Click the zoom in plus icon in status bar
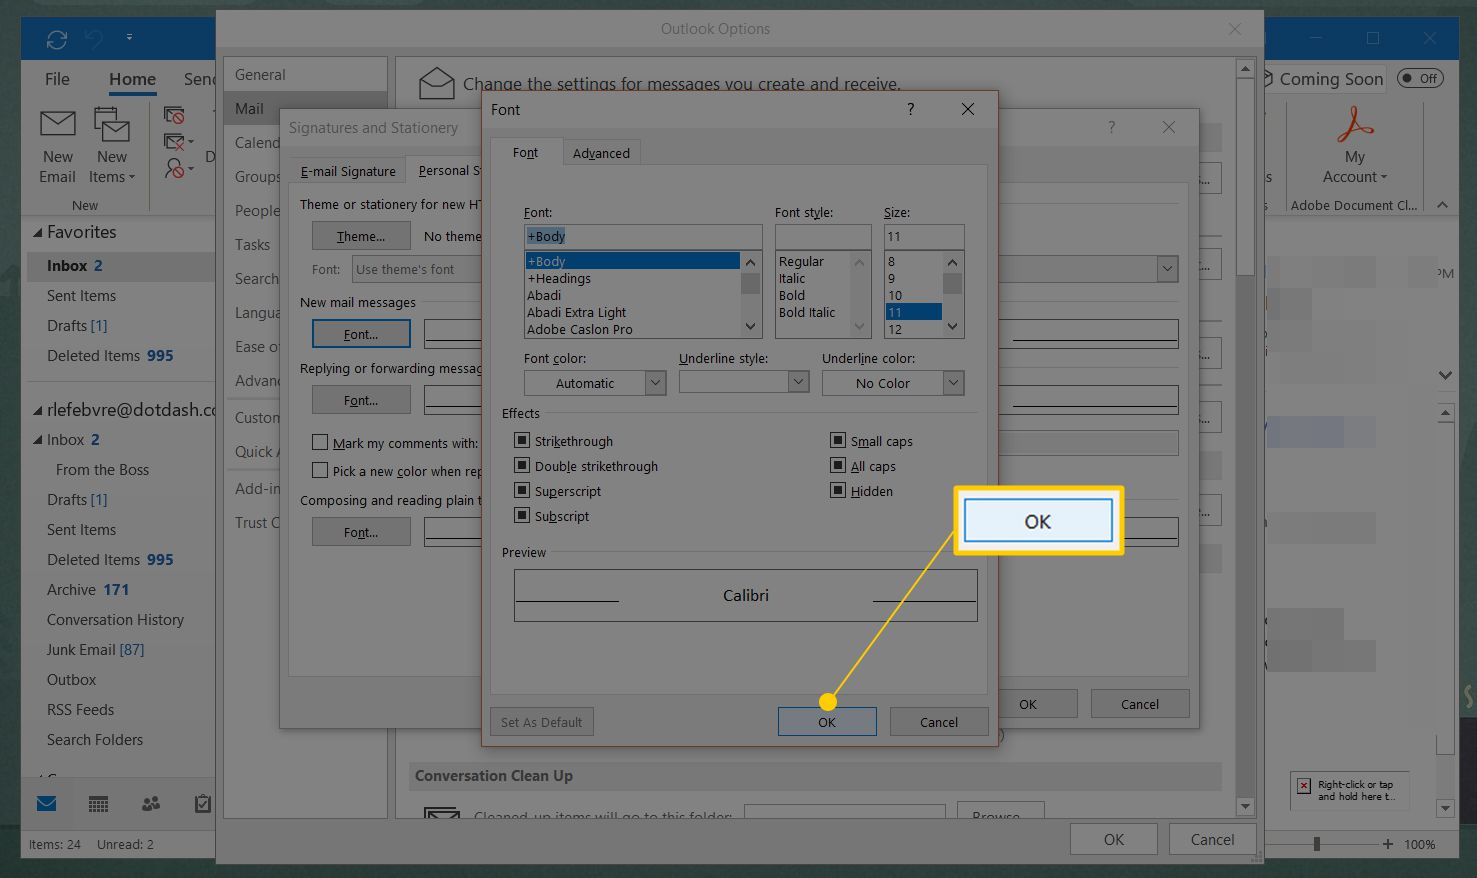The width and height of the screenshot is (1477, 878). coord(1388,844)
